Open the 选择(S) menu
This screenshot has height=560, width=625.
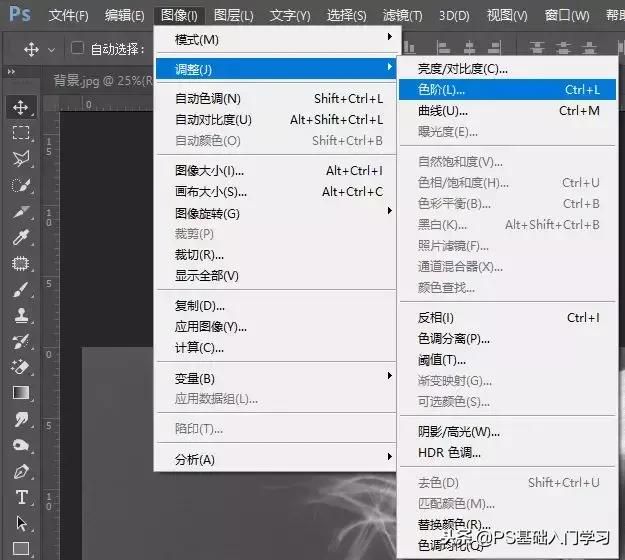(346, 16)
